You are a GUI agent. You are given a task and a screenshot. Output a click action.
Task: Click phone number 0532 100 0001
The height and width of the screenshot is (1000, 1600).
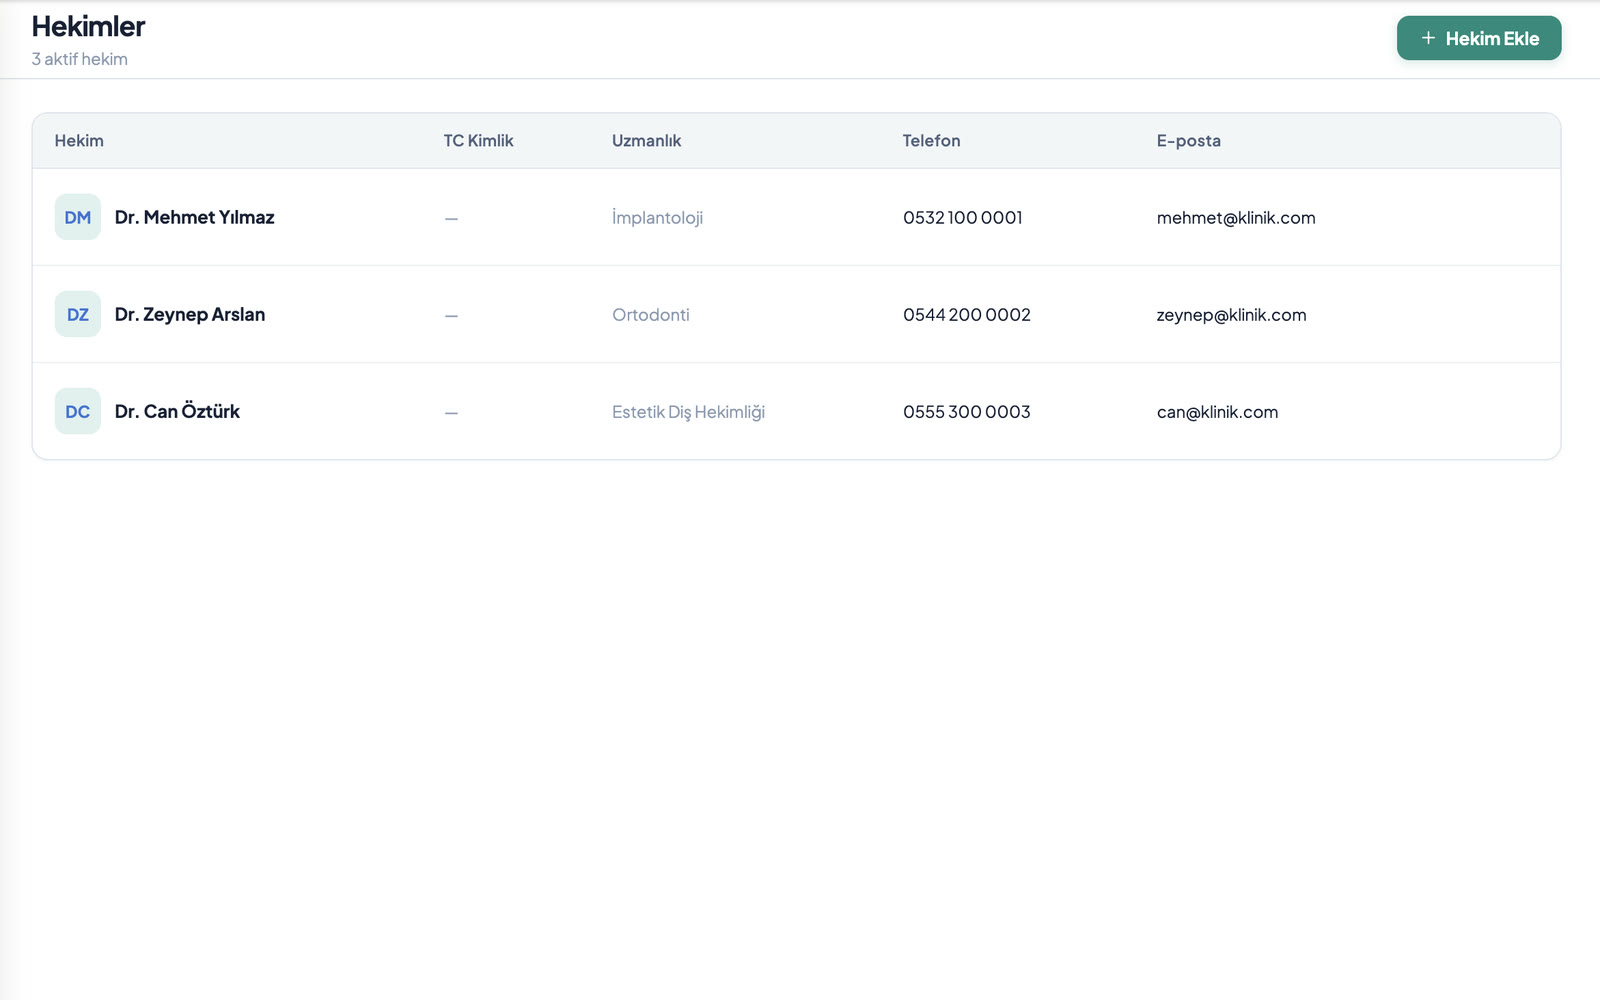click(x=963, y=217)
